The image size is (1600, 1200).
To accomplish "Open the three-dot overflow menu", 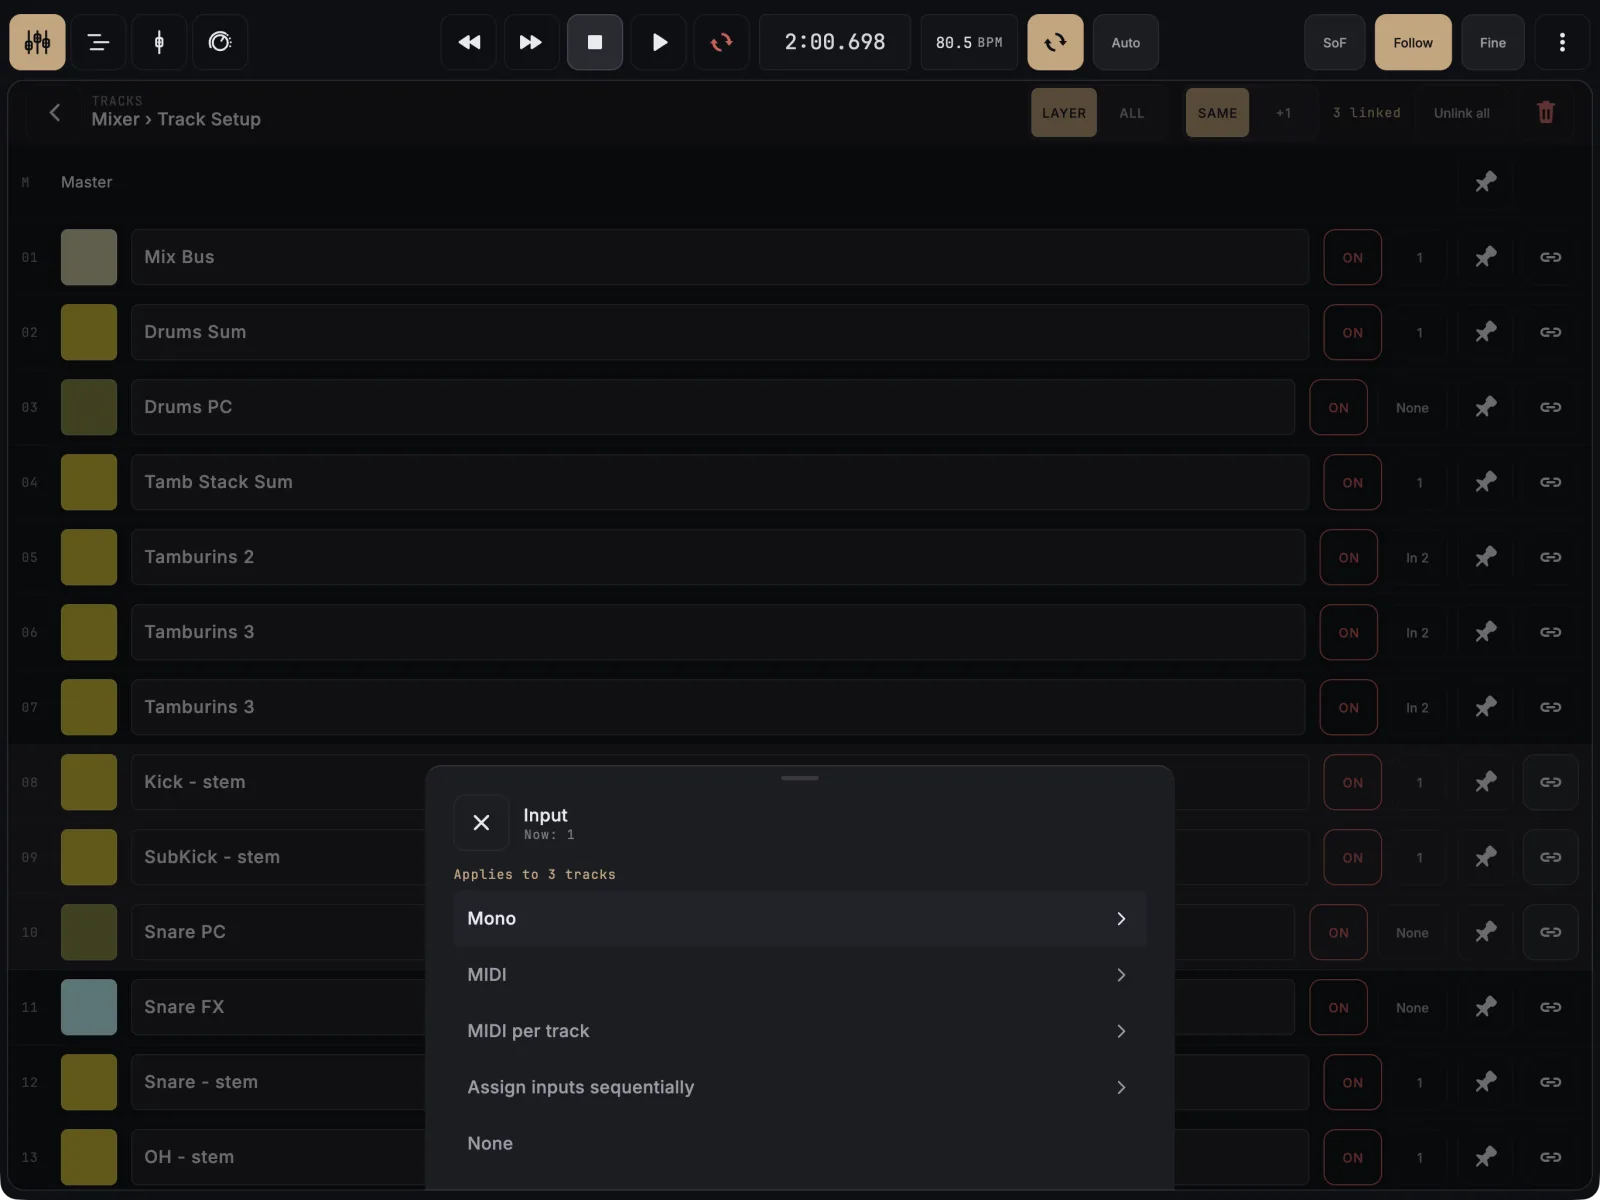I will click(1562, 42).
